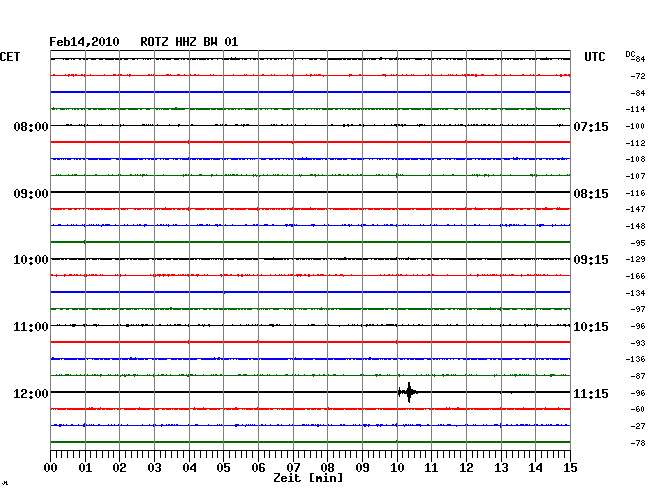Click the CET timezone label
The width and height of the screenshot is (650, 494).
coord(10,57)
